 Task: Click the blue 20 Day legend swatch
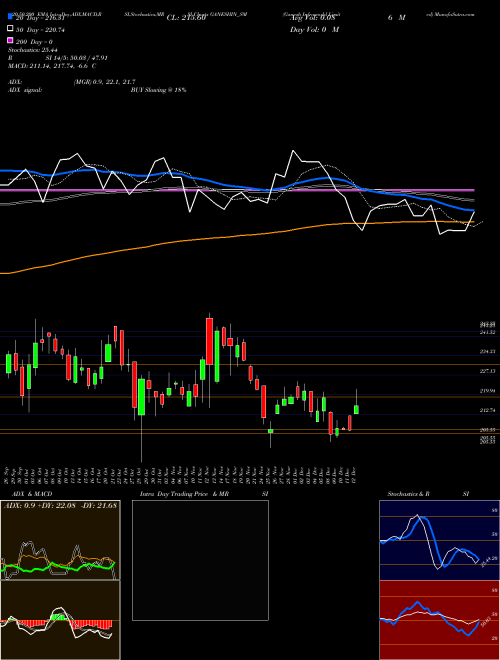click(x=10, y=17)
